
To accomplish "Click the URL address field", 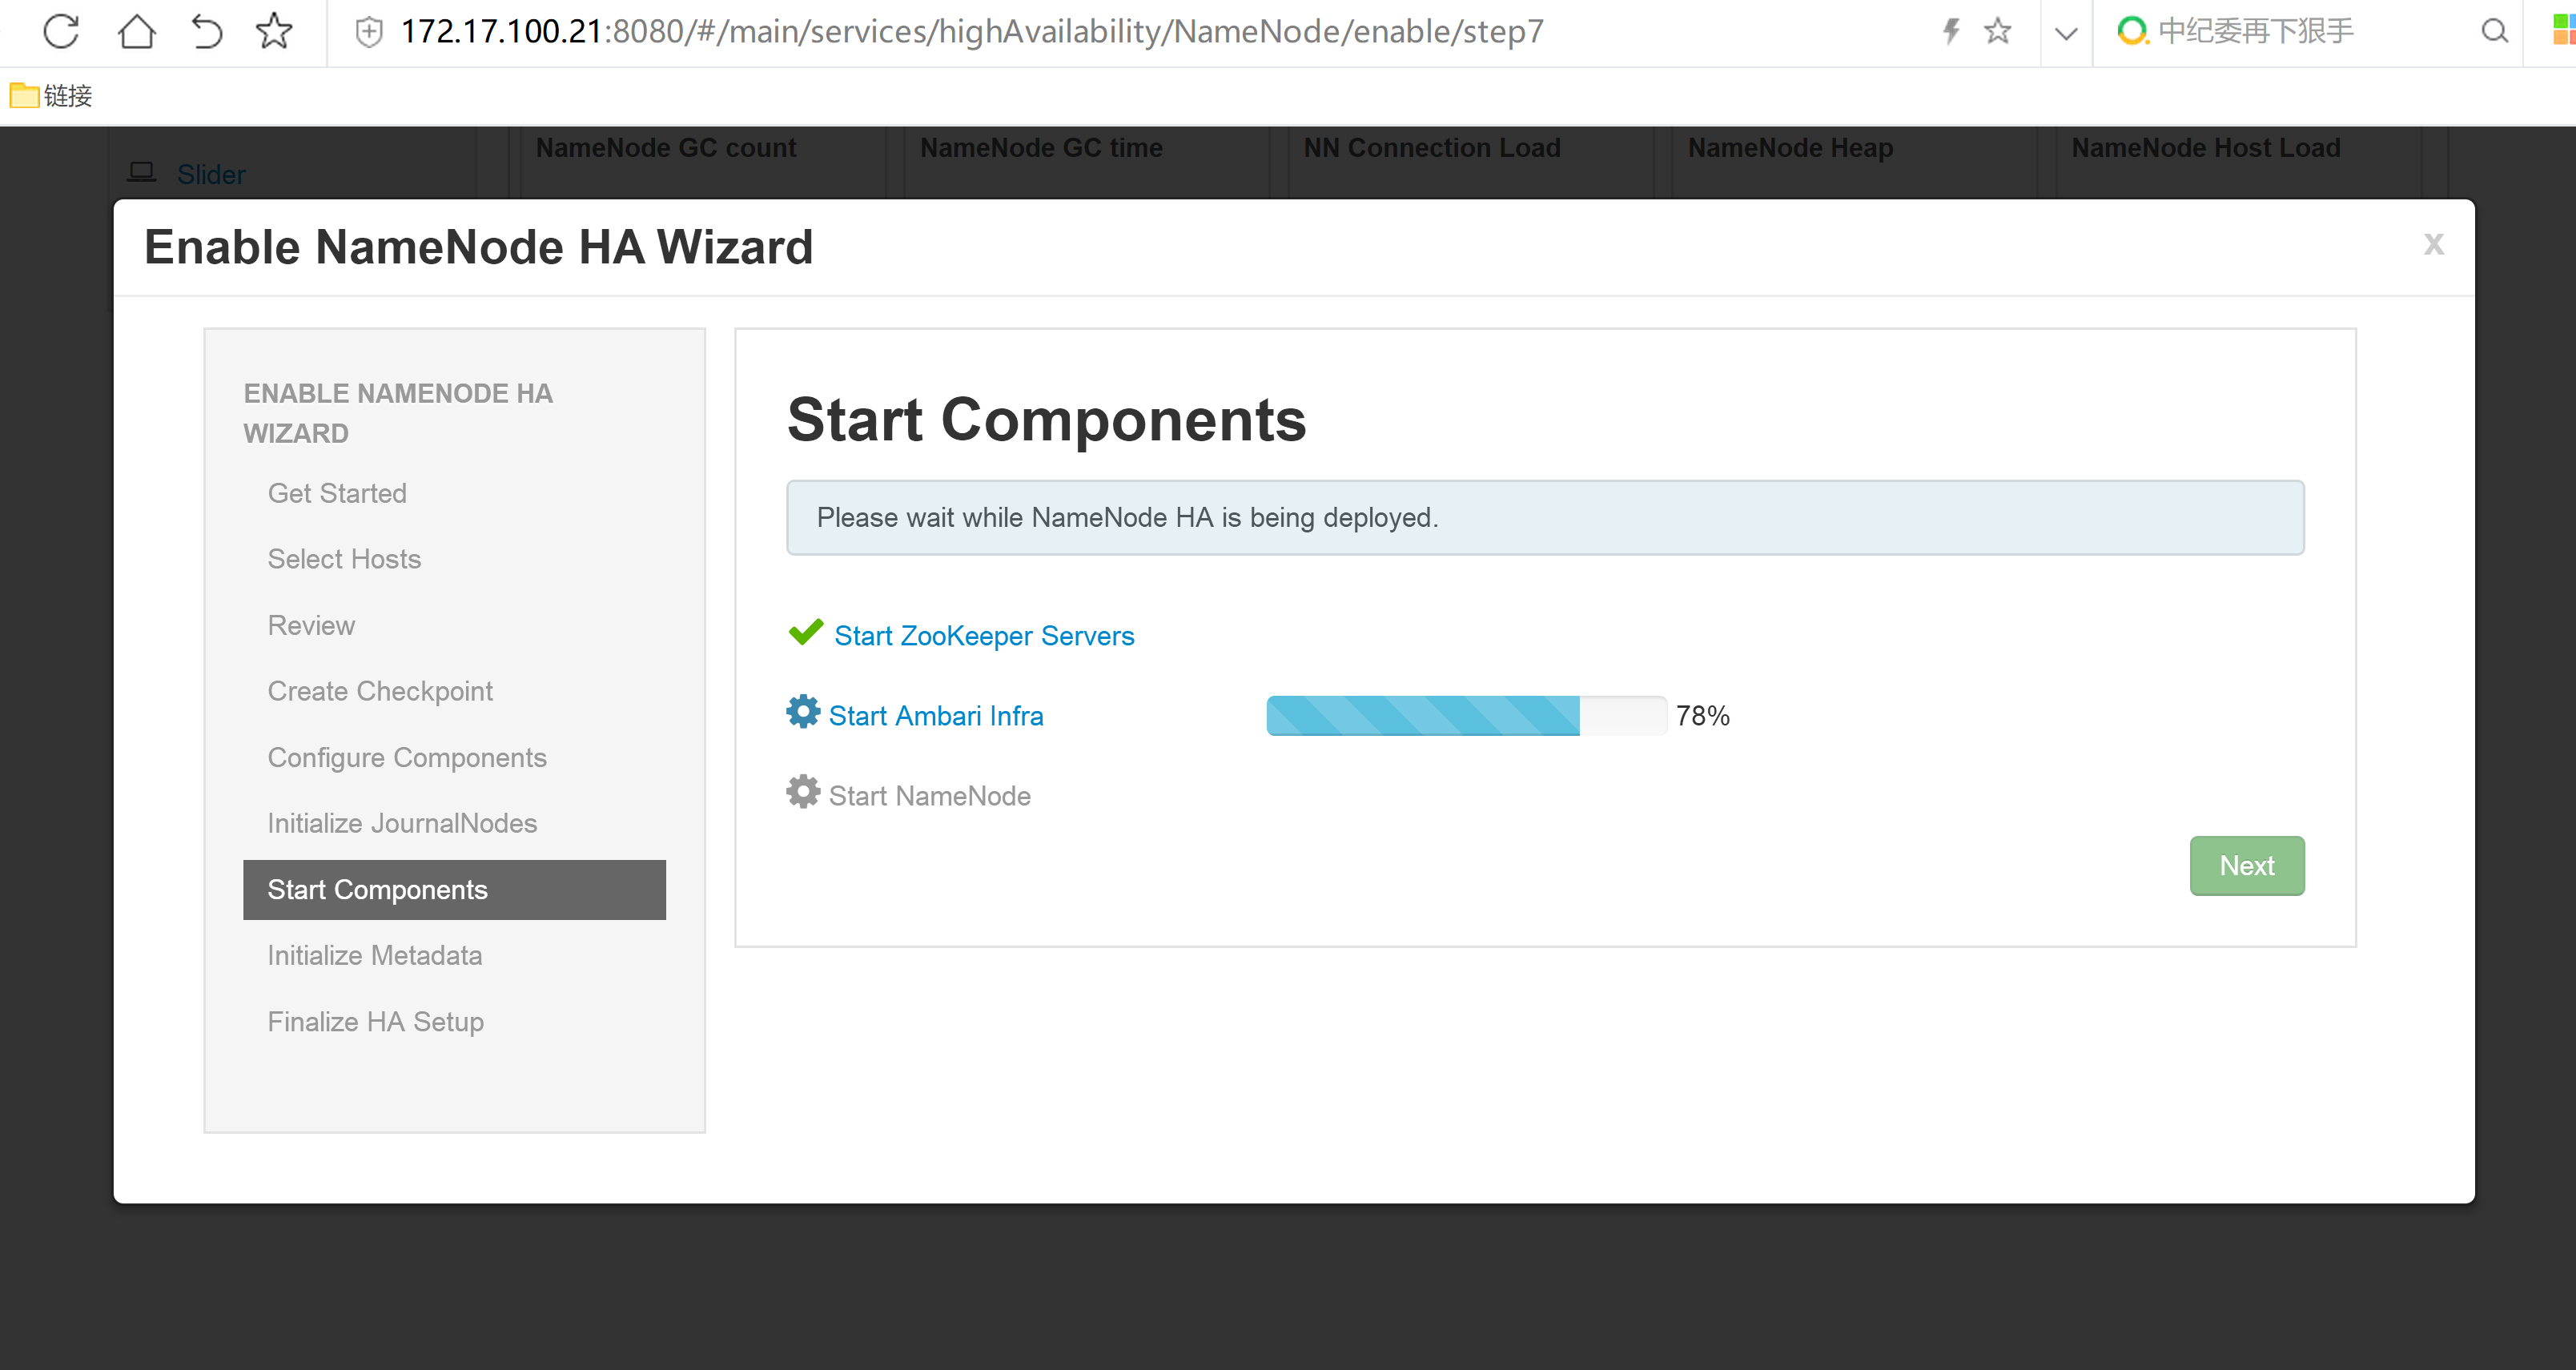I will coord(972,32).
